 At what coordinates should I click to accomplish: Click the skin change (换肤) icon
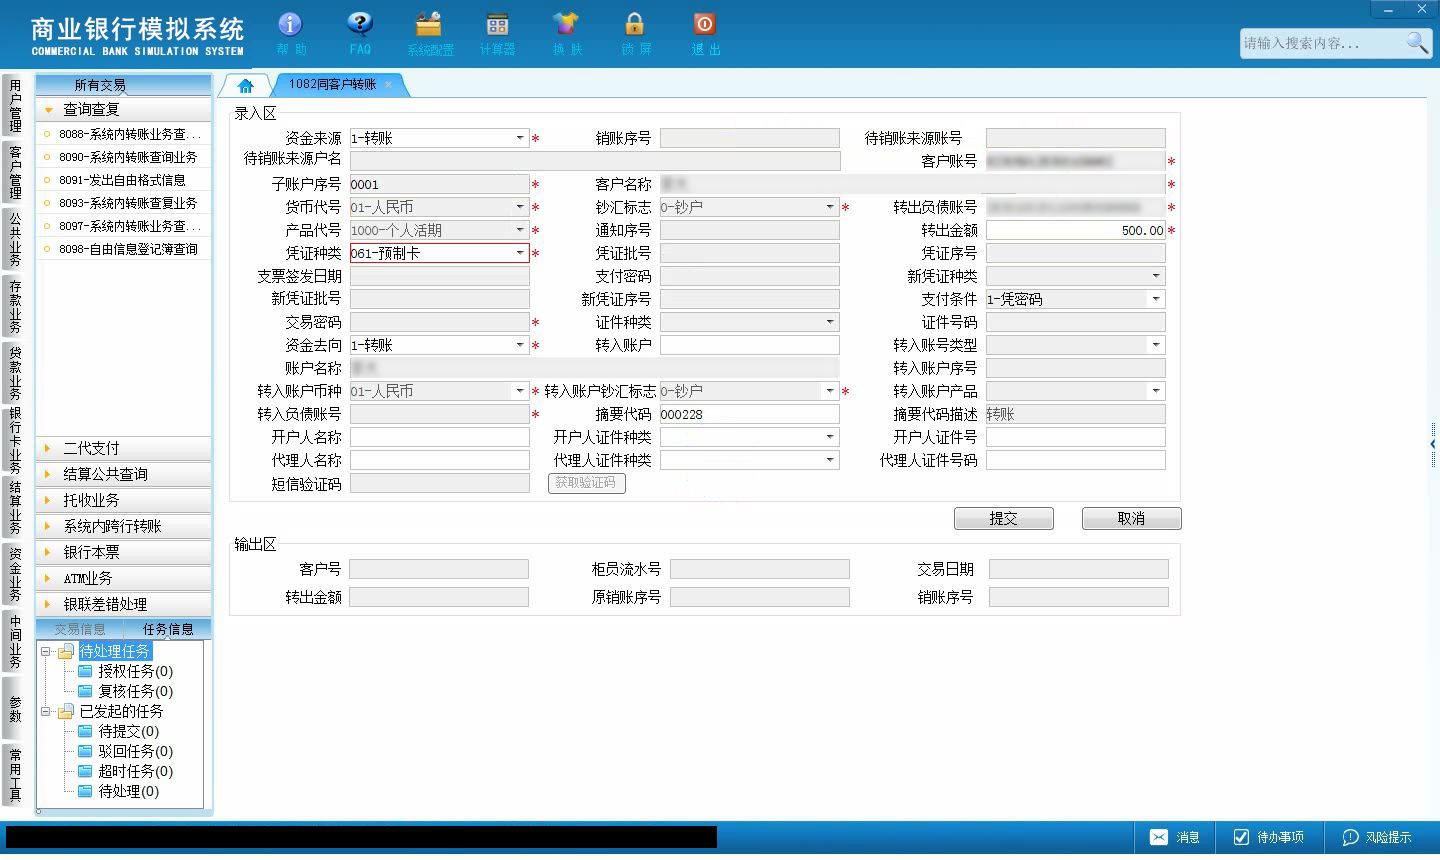[x=566, y=33]
